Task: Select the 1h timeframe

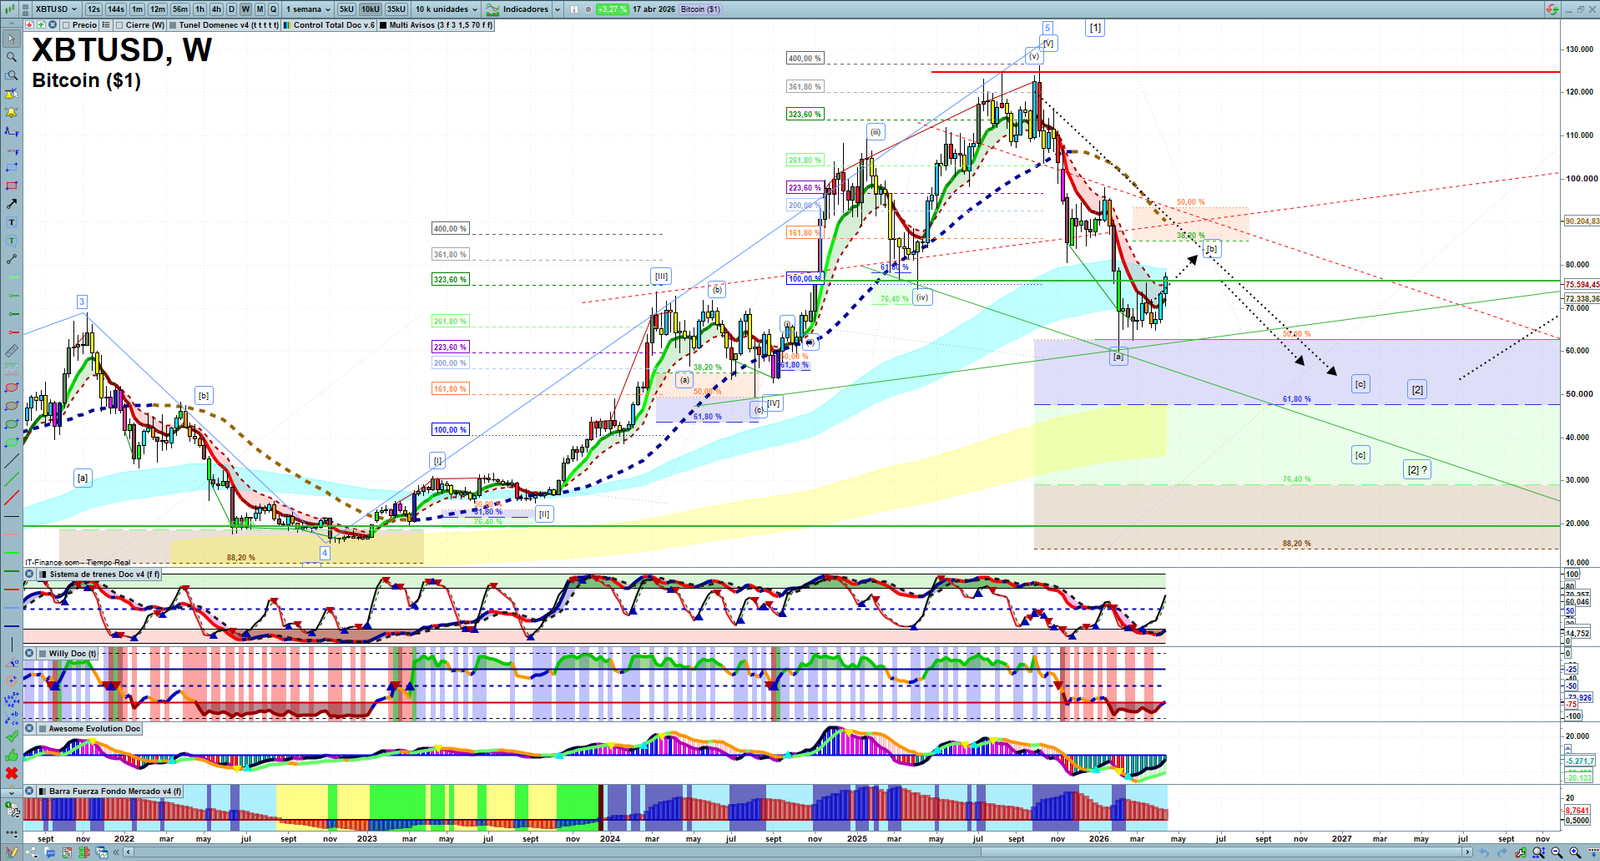Action: [200, 9]
